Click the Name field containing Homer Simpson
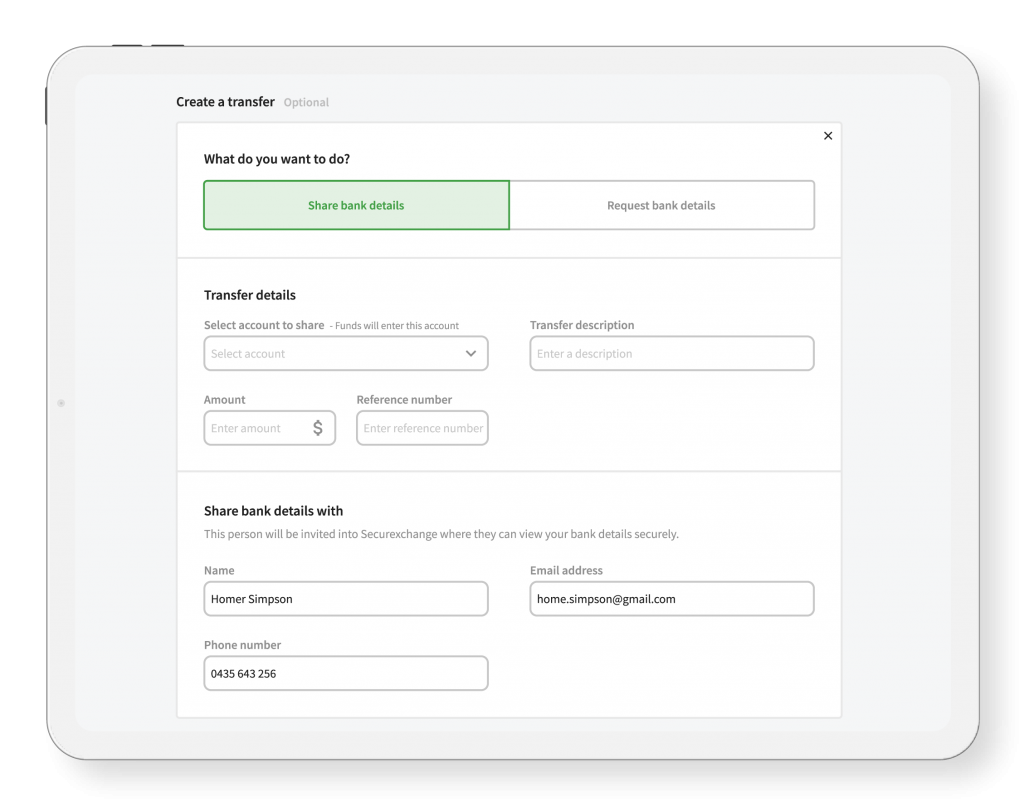1024x801 pixels. pyautogui.click(x=345, y=599)
